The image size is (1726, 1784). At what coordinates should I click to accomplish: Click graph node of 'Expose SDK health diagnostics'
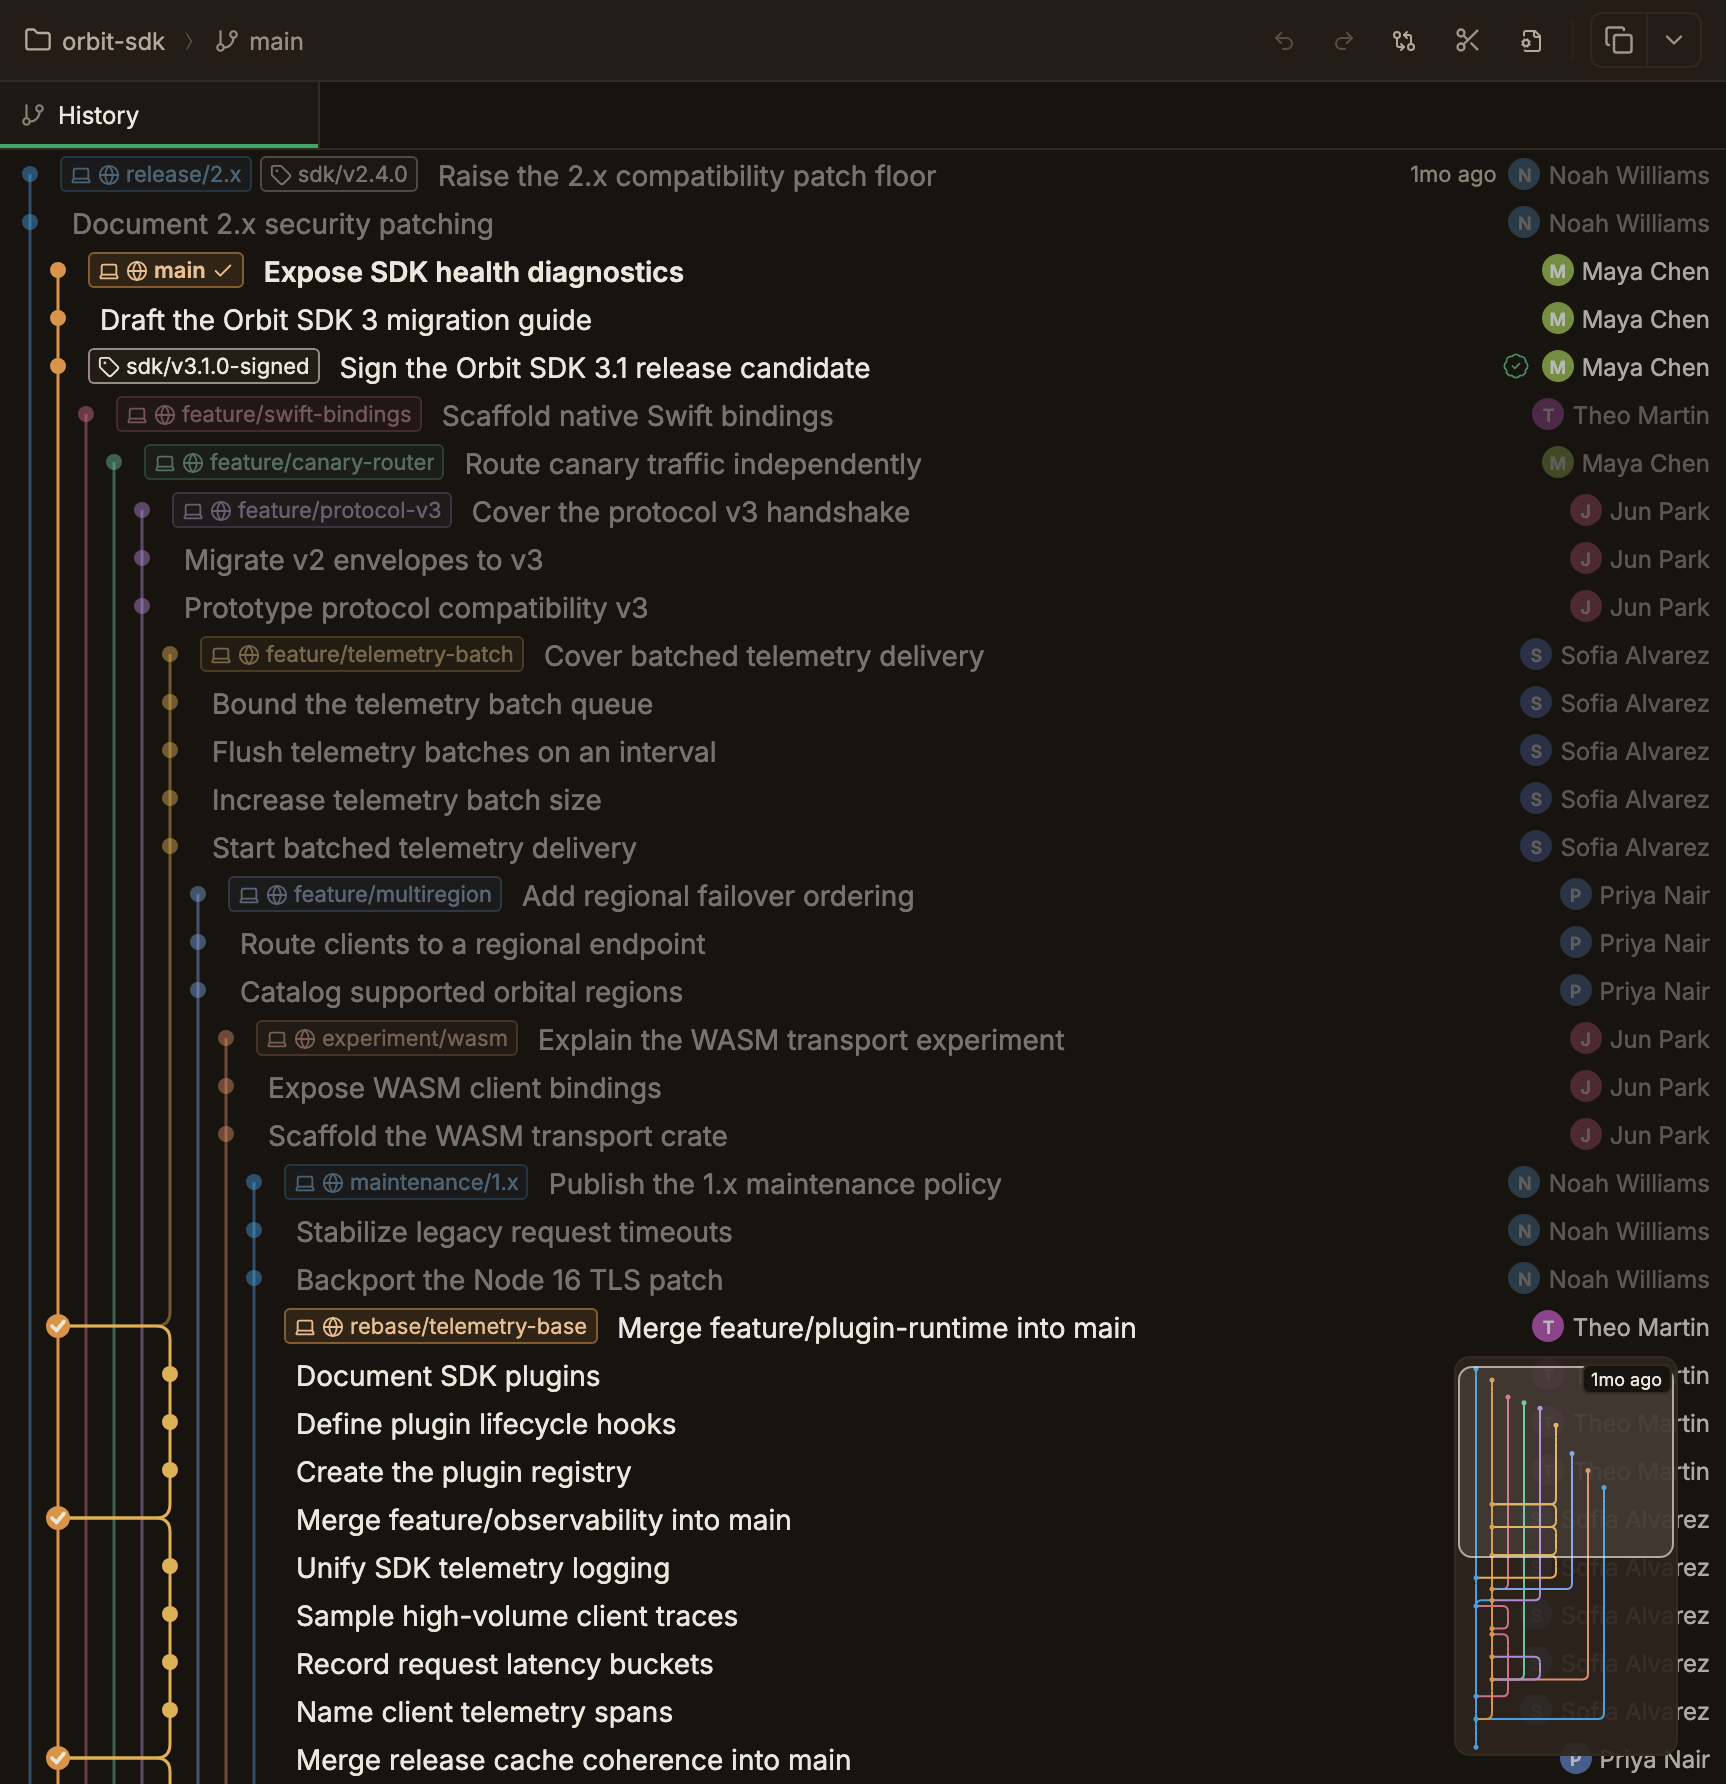coord(58,270)
